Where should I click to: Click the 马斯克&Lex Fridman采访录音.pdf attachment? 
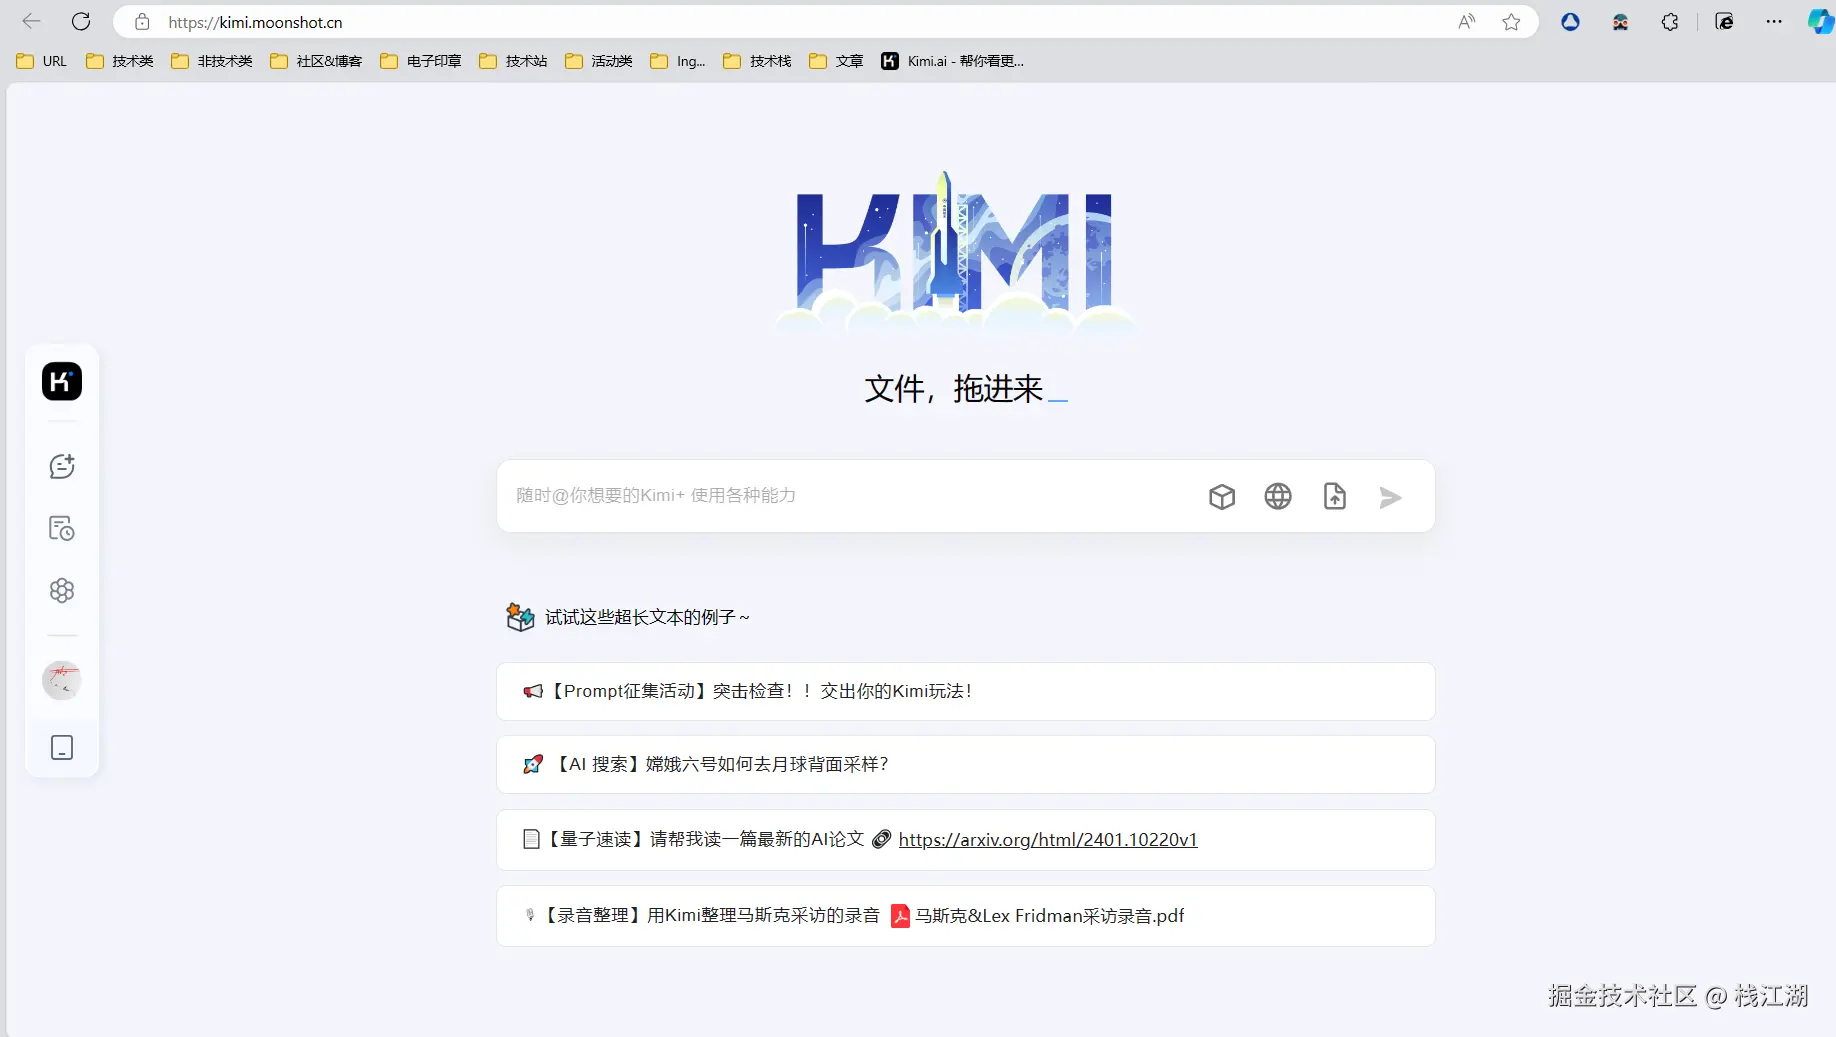[x=1038, y=916]
